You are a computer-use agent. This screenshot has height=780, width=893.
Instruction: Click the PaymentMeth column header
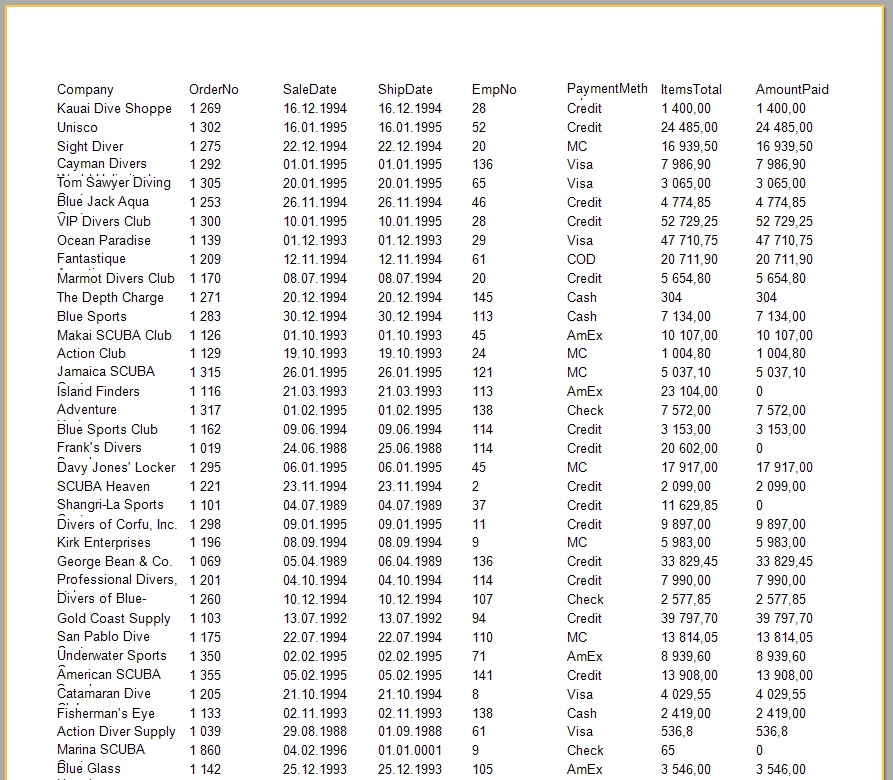[607, 89]
